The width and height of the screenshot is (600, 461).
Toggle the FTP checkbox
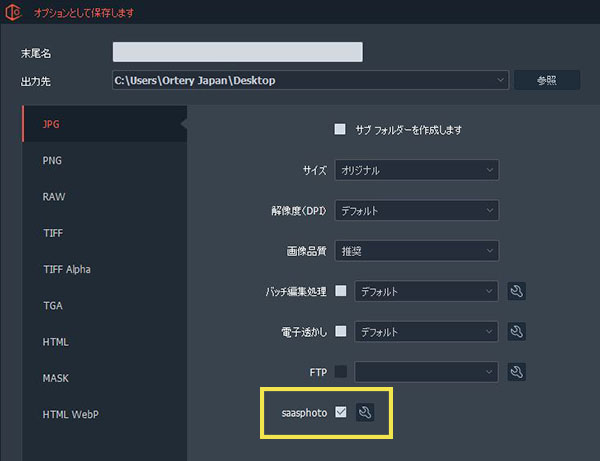click(x=341, y=372)
